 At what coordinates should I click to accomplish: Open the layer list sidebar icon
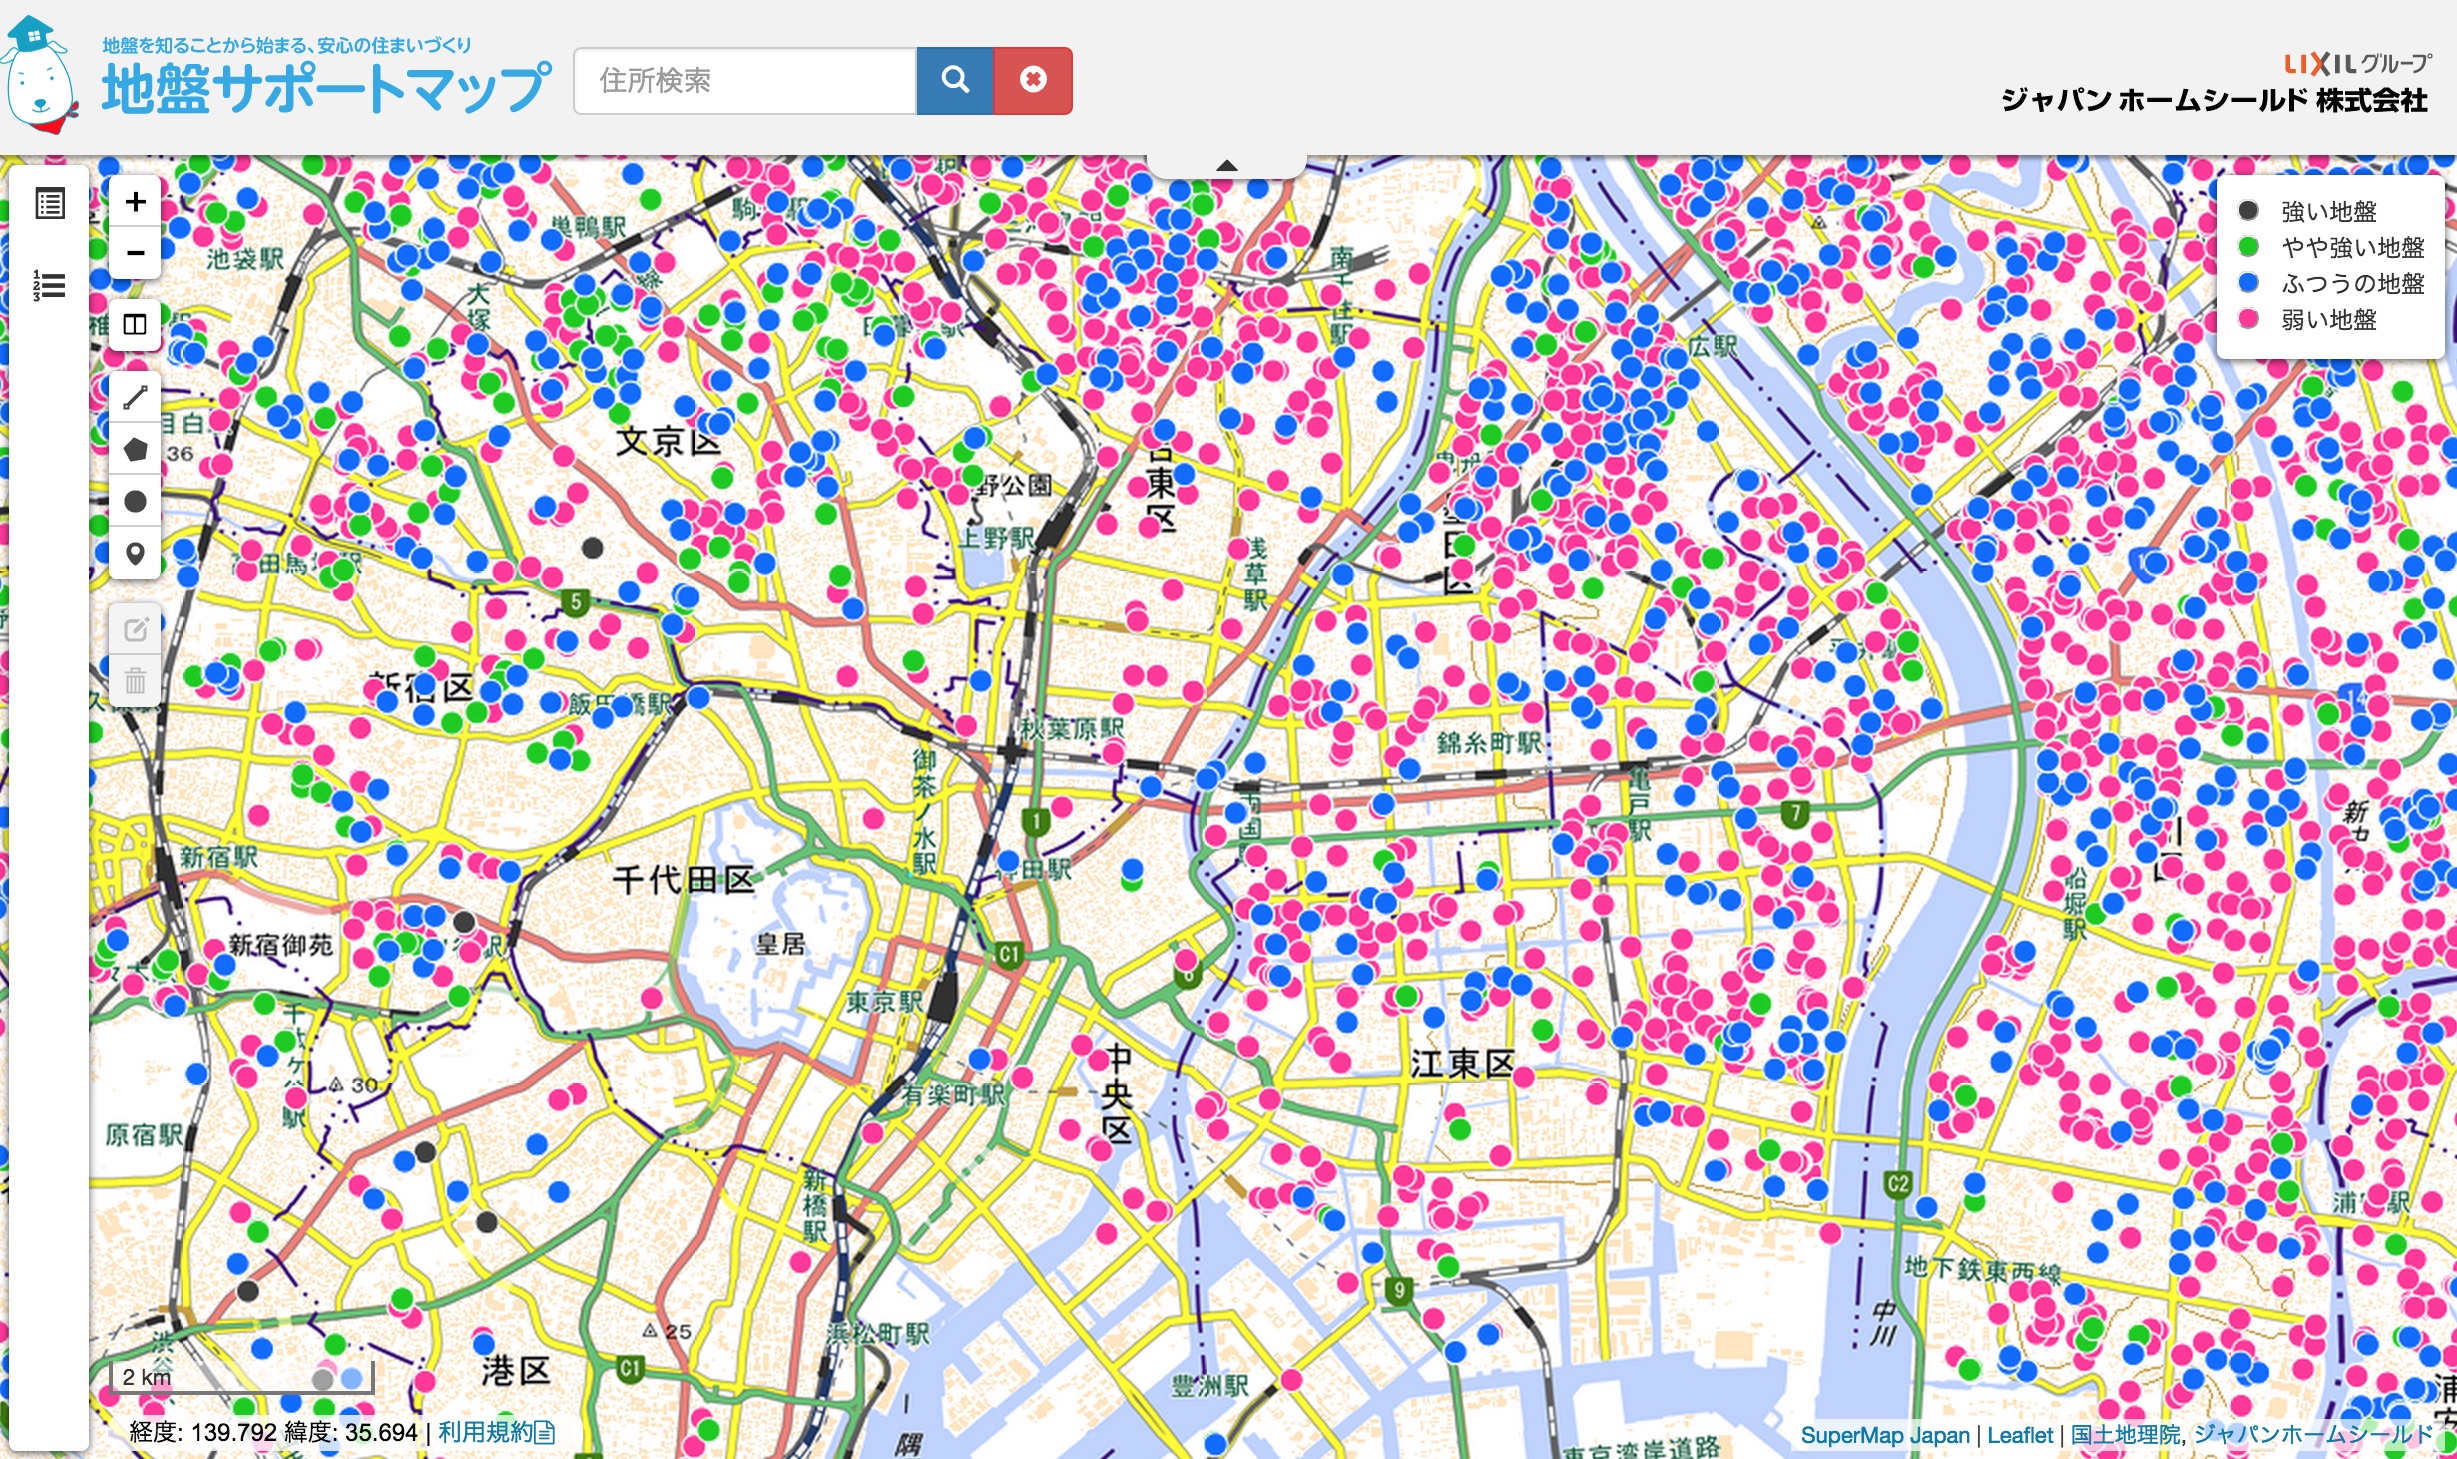pos(49,204)
